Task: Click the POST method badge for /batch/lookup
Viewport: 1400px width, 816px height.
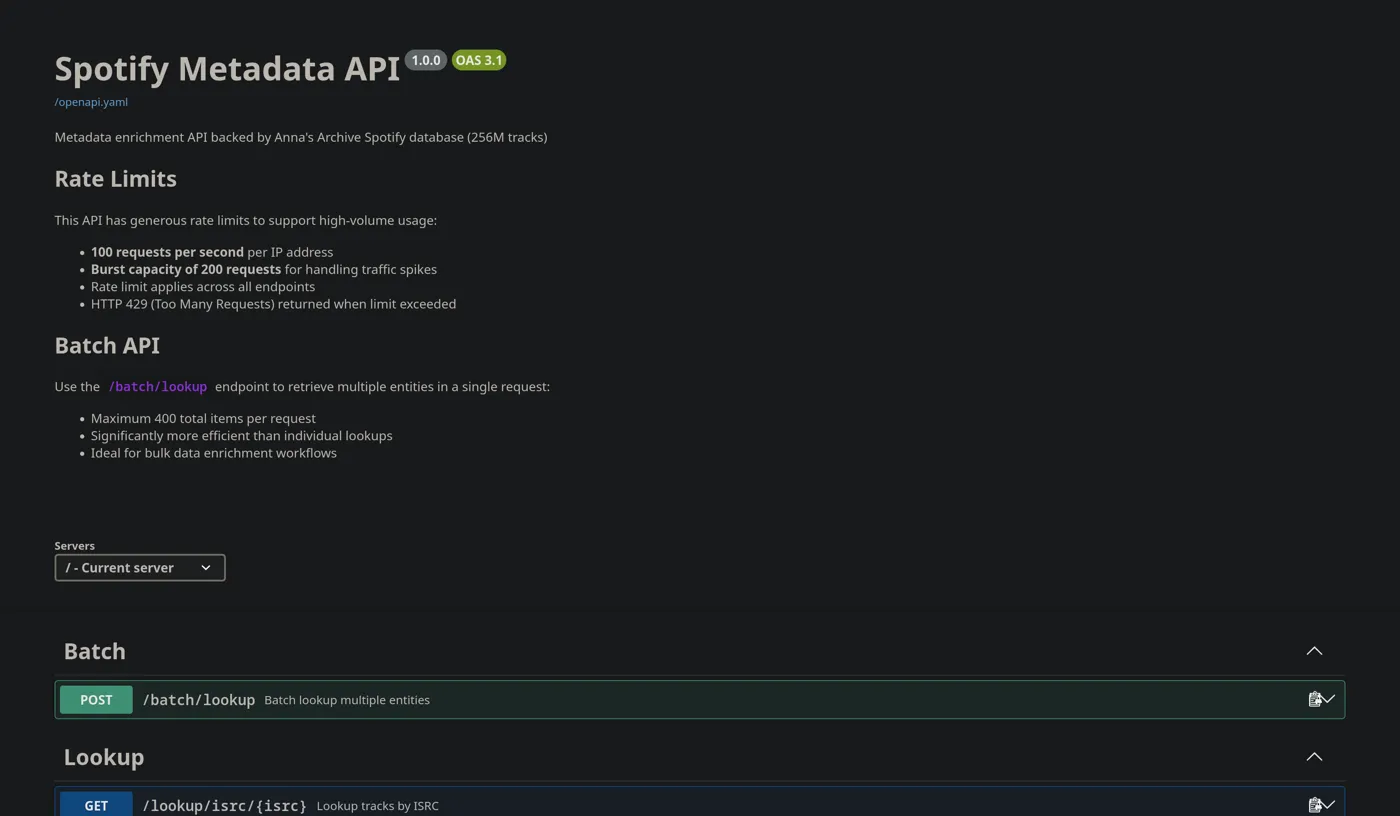Action: [96, 700]
